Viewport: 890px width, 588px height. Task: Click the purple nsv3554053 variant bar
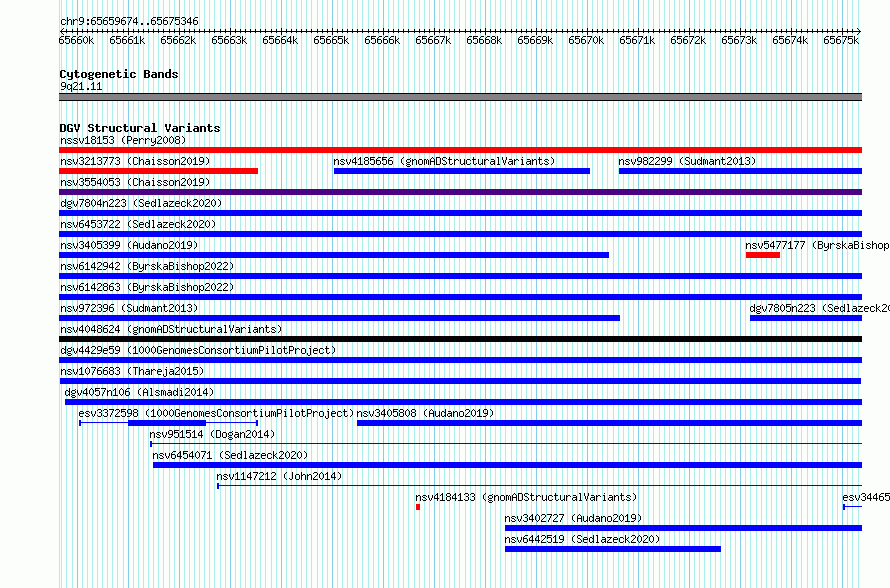(x=460, y=192)
